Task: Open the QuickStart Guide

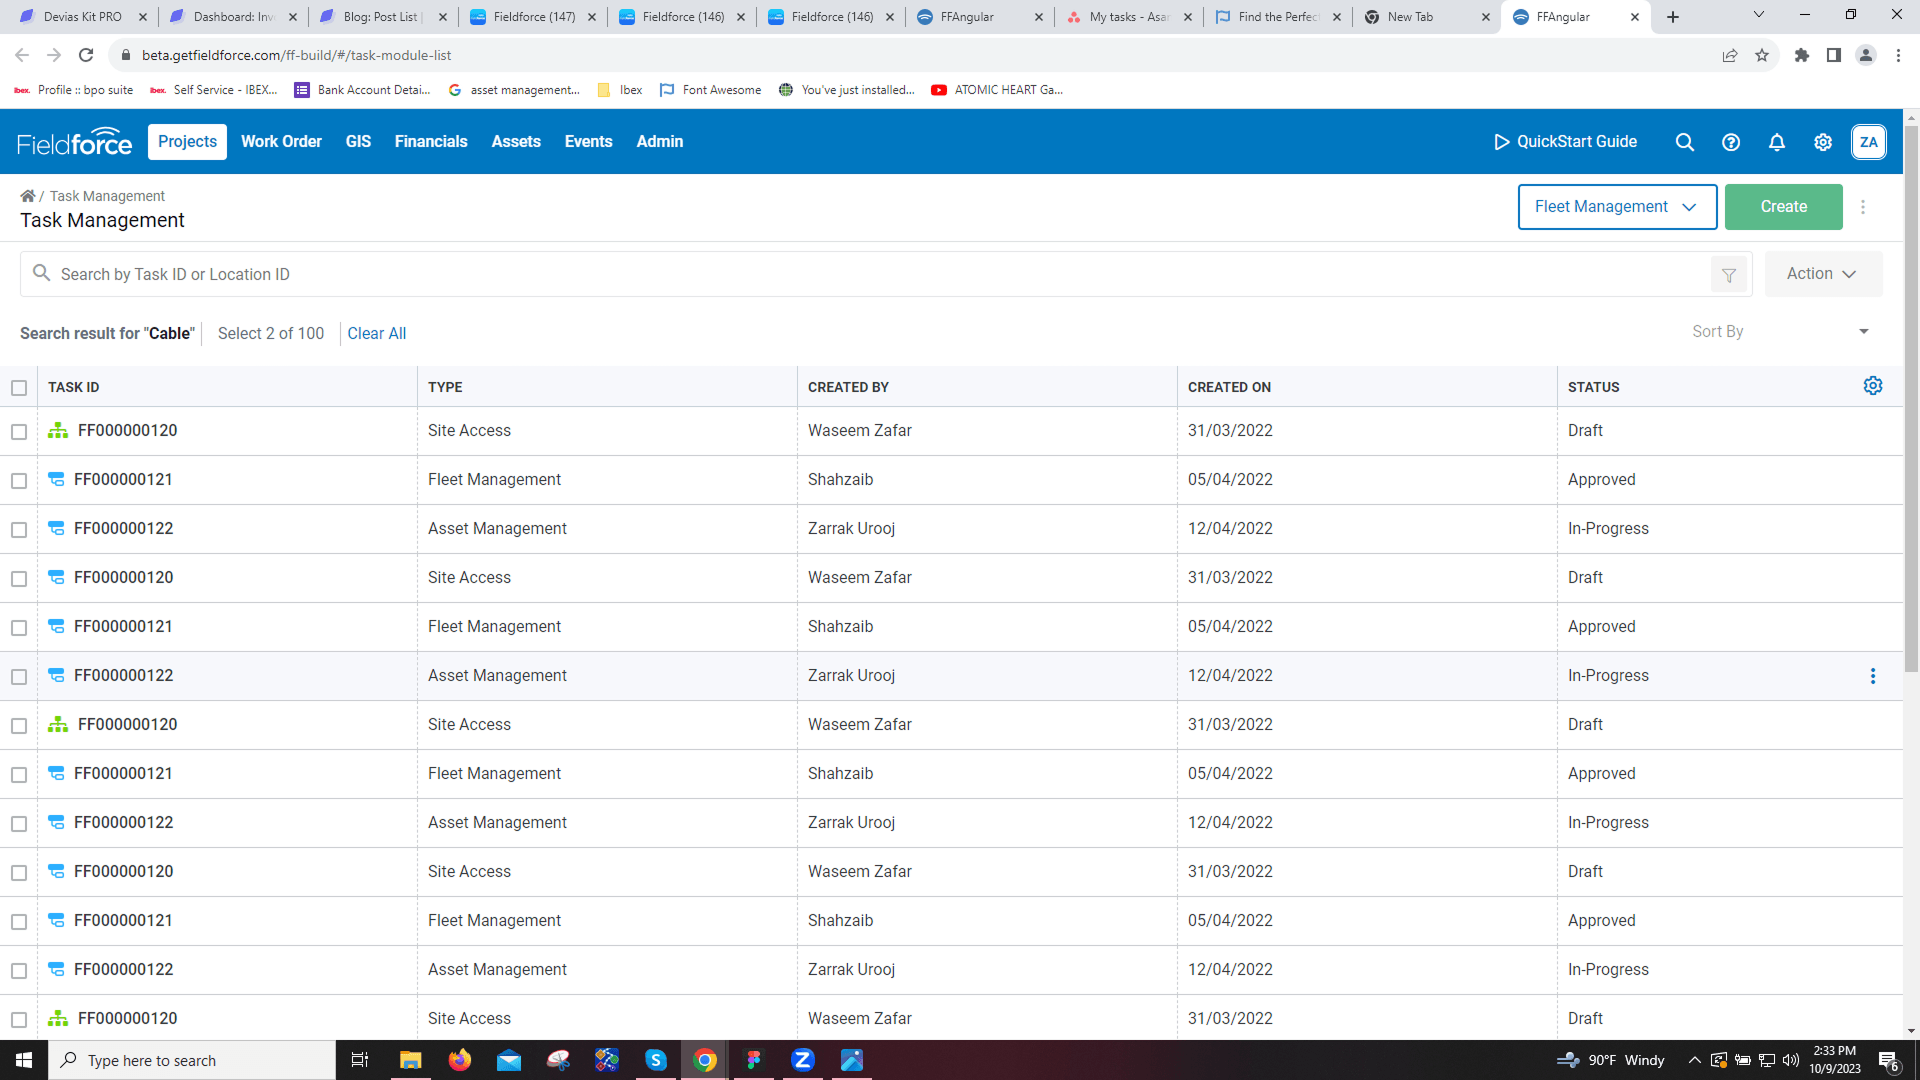Action: pyautogui.click(x=1565, y=142)
